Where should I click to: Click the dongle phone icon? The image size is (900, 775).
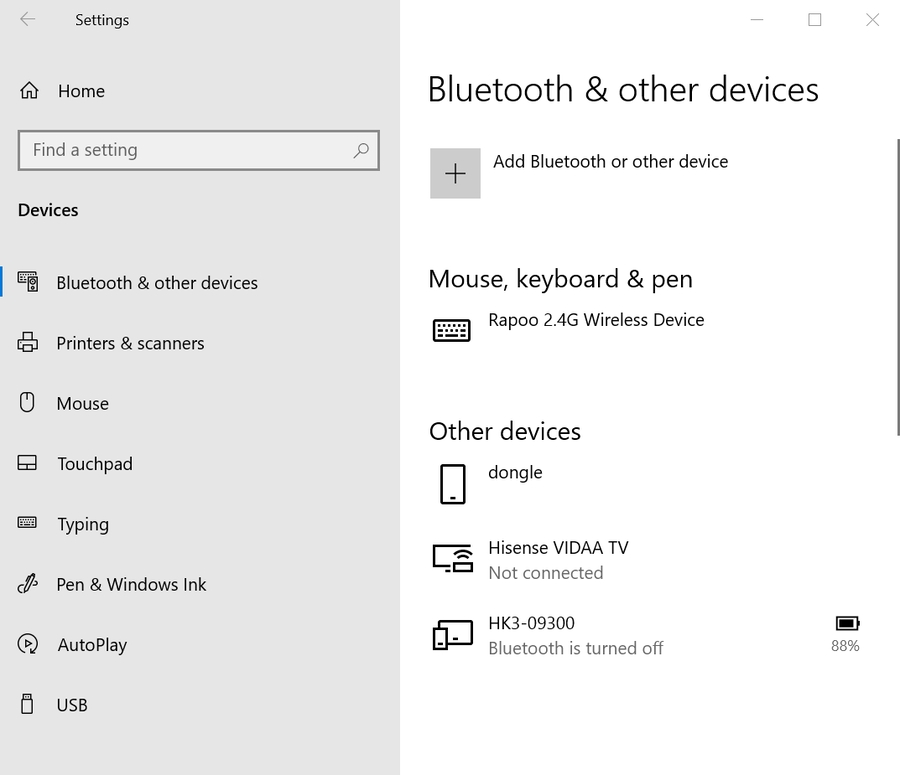(x=452, y=483)
